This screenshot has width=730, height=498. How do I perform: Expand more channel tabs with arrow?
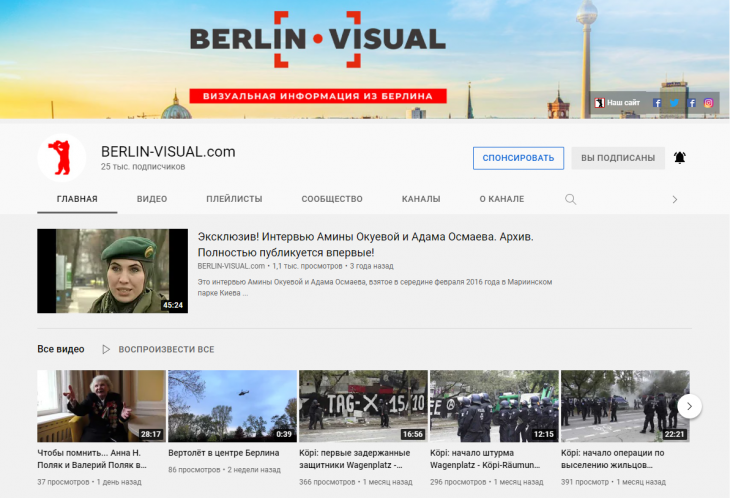coord(675,200)
